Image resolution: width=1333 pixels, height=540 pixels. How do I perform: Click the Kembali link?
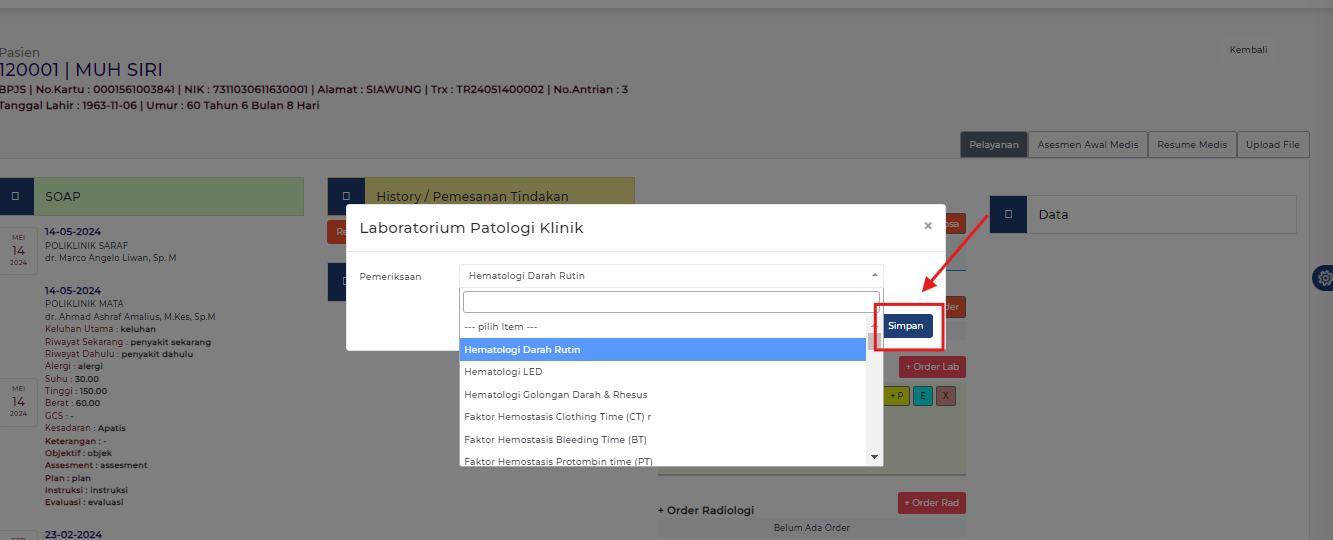1248,50
